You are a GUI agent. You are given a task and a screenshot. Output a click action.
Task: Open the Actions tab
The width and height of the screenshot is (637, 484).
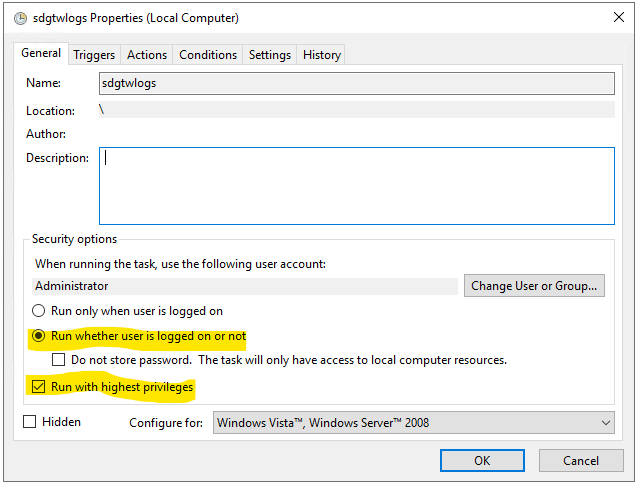coord(147,55)
